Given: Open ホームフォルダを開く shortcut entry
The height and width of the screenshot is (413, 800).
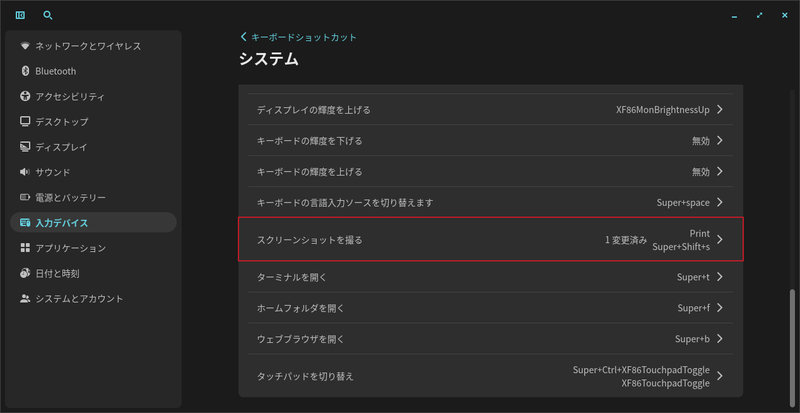Looking at the screenshot, I should click(x=490, y=308).
